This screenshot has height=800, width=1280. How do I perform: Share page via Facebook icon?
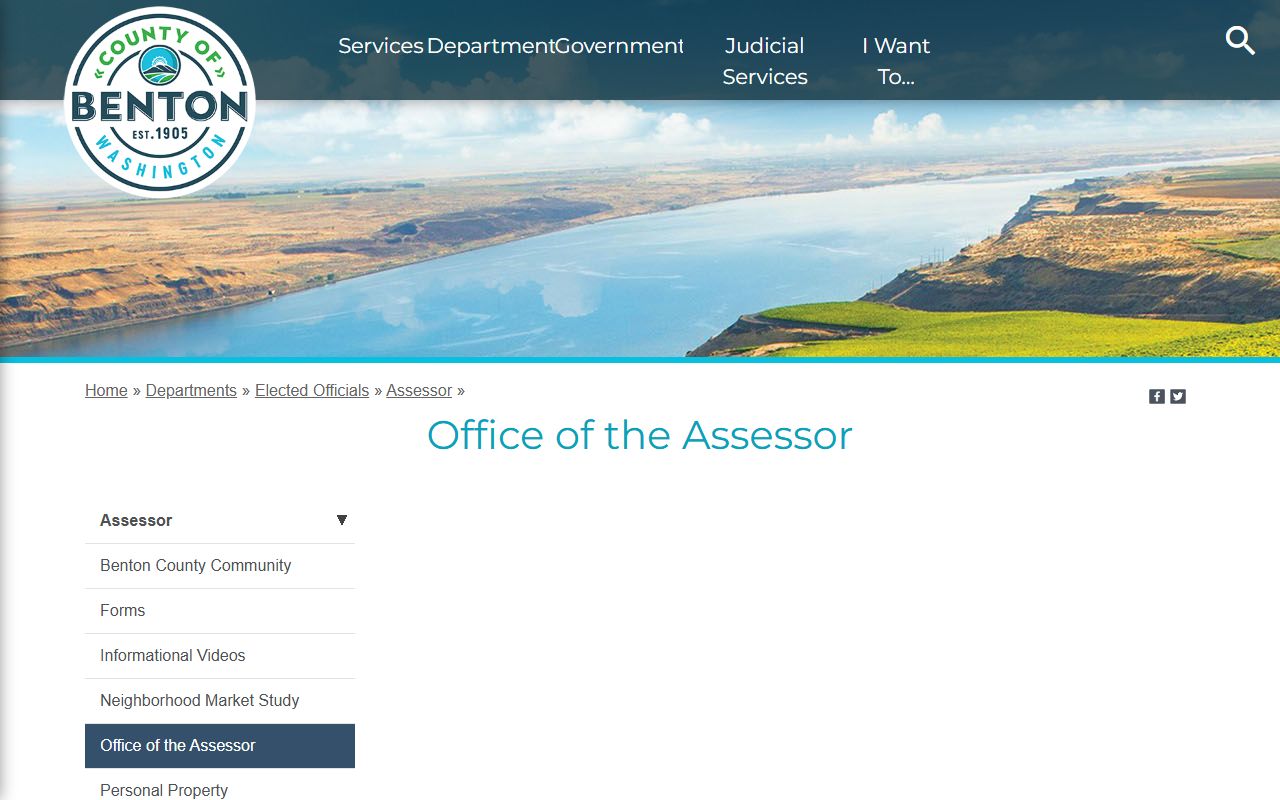click(x=1157, y=396)
